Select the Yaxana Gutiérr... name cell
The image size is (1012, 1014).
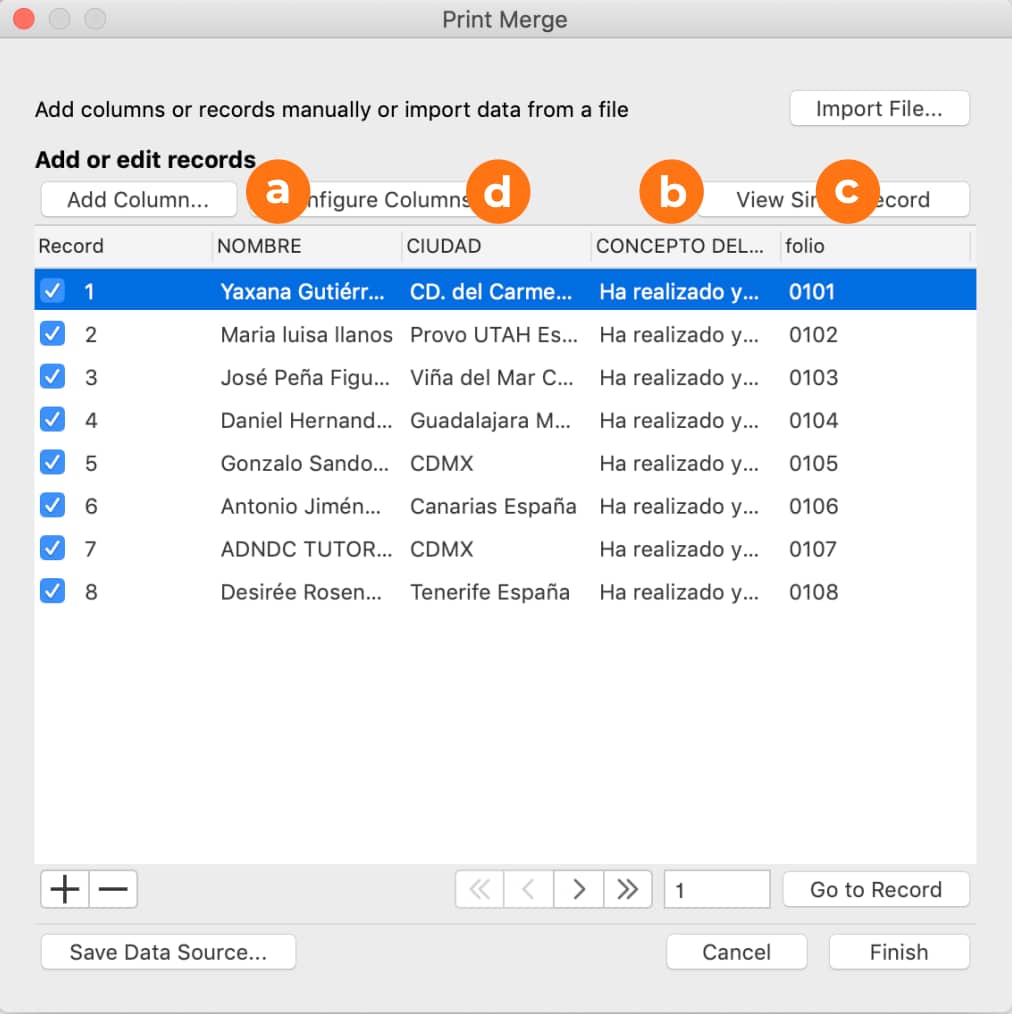click(303, 292)
